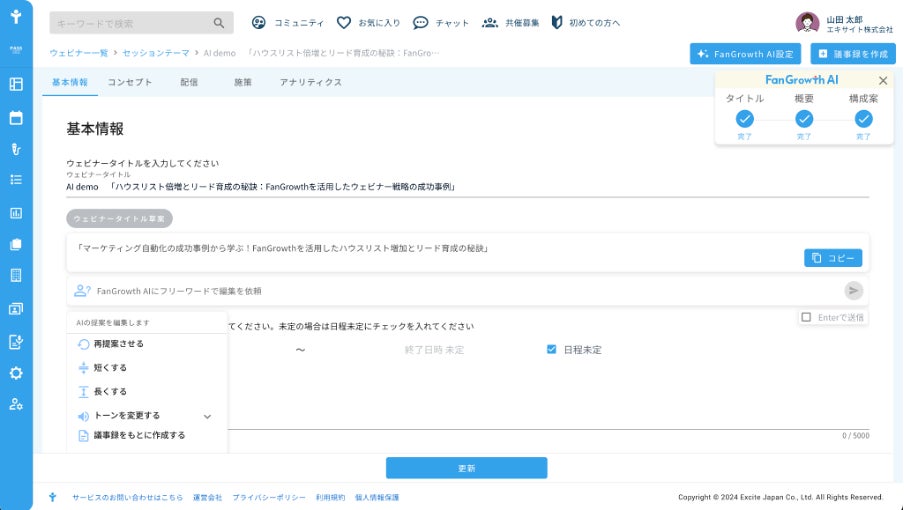Click the FanGrowth AI free-word input
The image size is (904, 510).
[x=467, y=291]
